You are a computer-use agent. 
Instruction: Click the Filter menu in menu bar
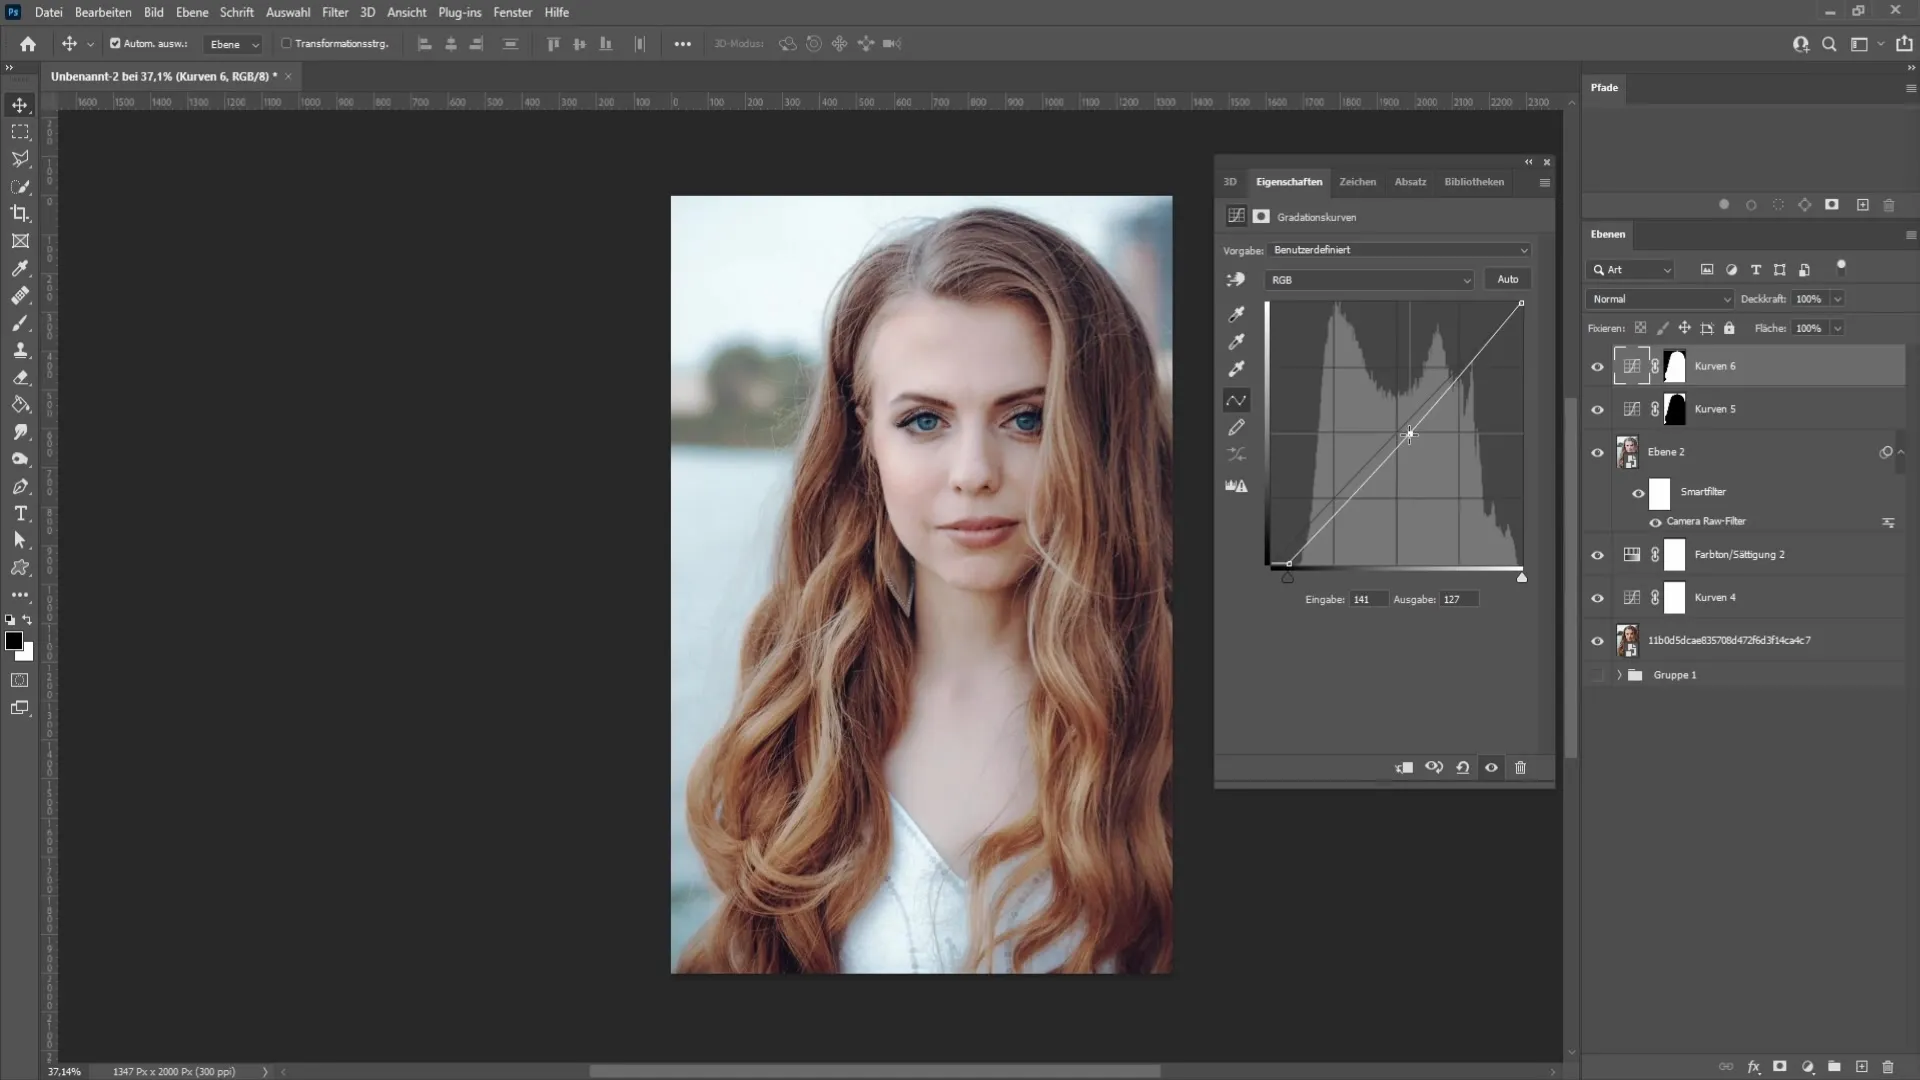[335, 12]
